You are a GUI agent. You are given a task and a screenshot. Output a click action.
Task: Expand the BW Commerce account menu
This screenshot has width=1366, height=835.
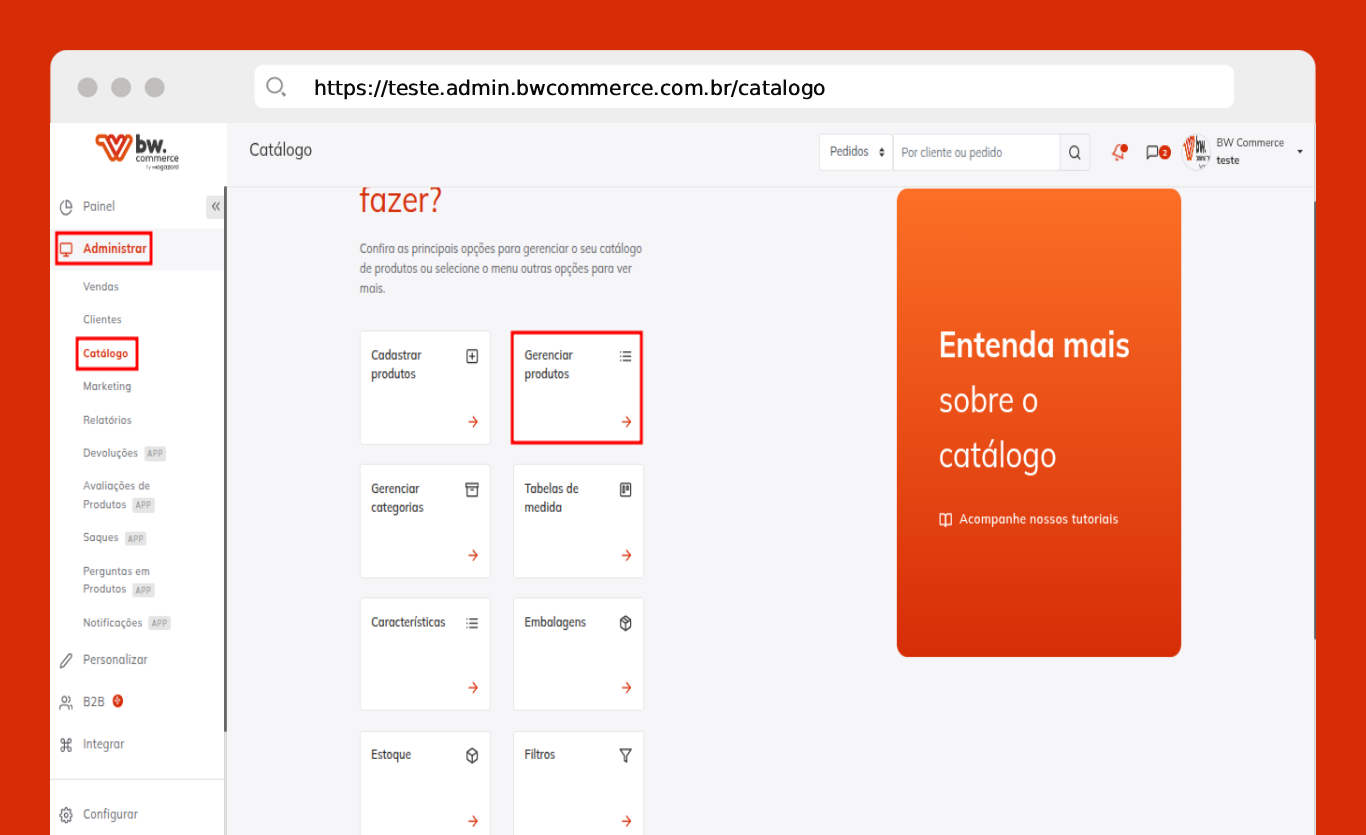tap(1299, 152)
